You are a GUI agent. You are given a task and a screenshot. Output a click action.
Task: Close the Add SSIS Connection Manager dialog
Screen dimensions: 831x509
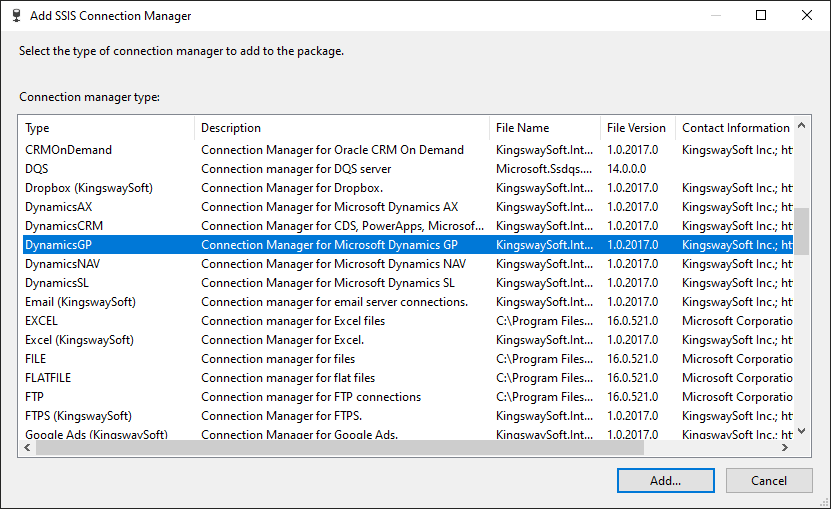point(807,15)
